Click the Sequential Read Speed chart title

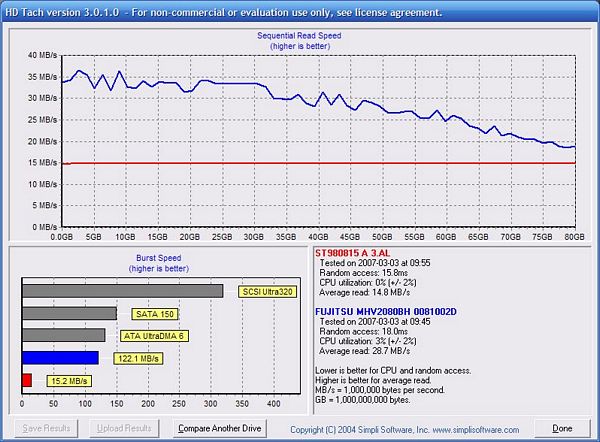(299, 36)
